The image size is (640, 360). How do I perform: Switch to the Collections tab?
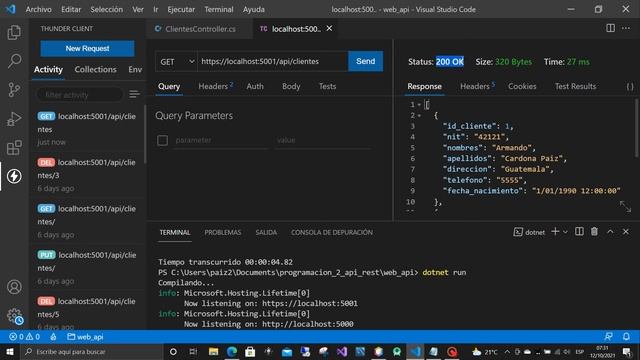(95, 69)
